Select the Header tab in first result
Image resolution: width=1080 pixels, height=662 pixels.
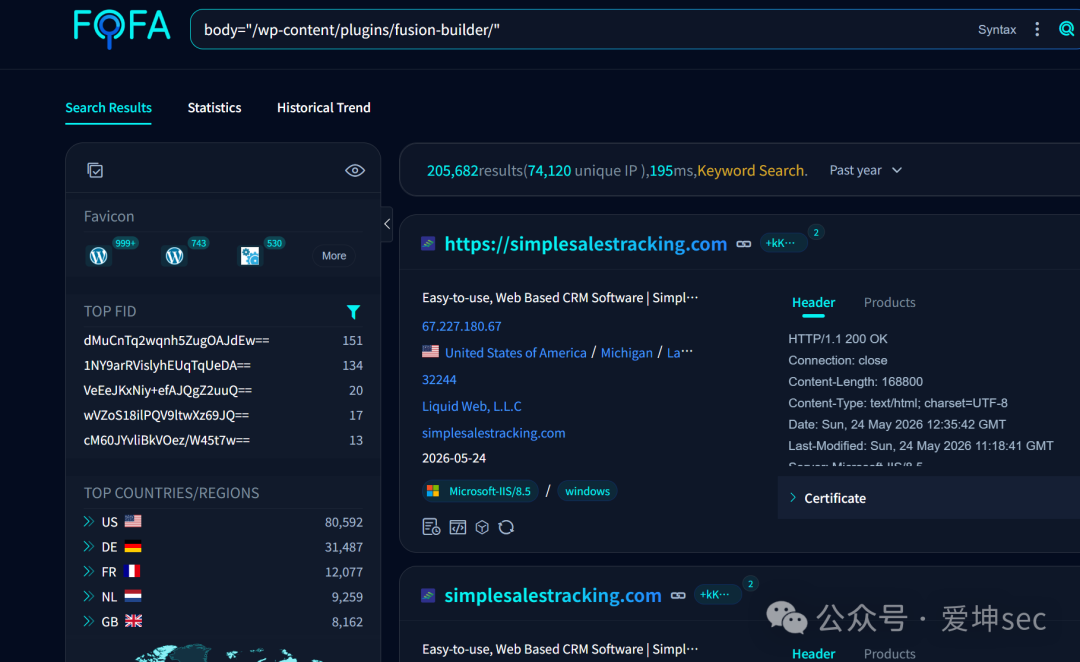tap(813, 302)
